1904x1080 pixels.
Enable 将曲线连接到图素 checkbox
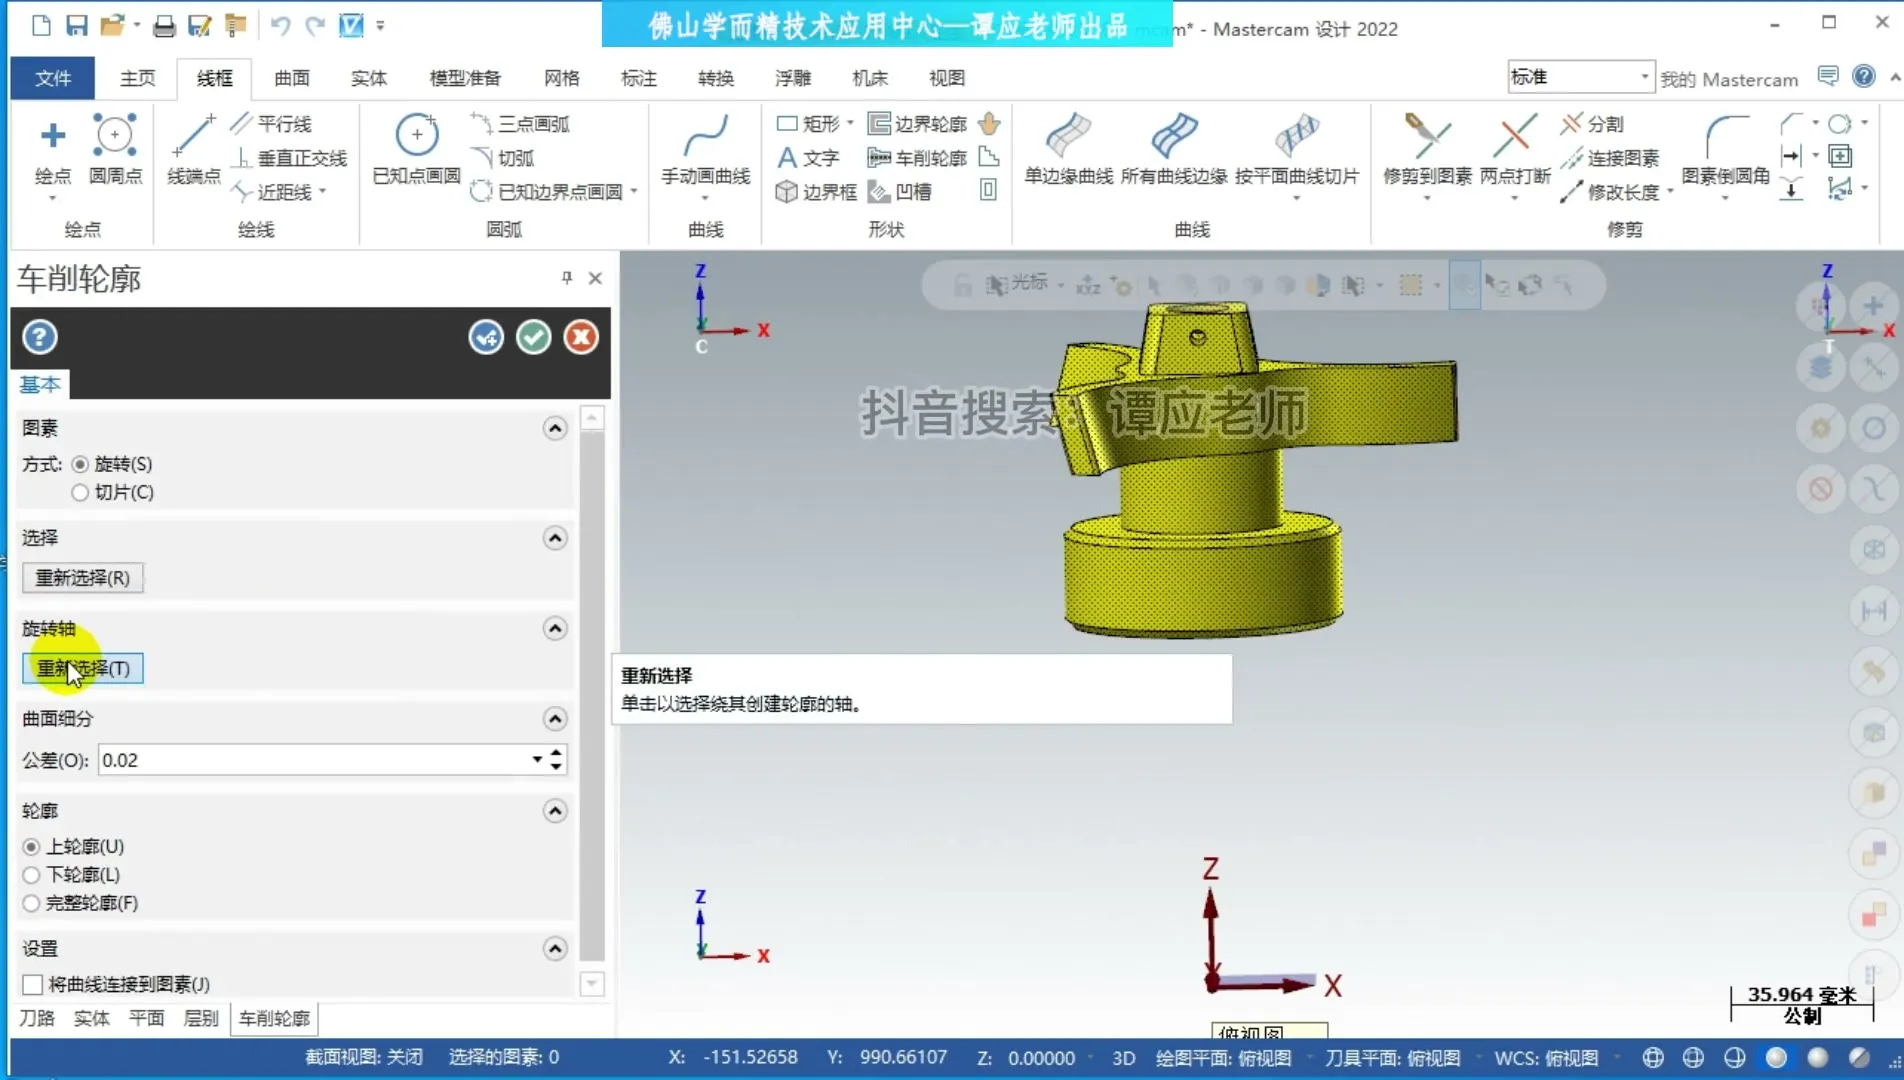[33, 984]
